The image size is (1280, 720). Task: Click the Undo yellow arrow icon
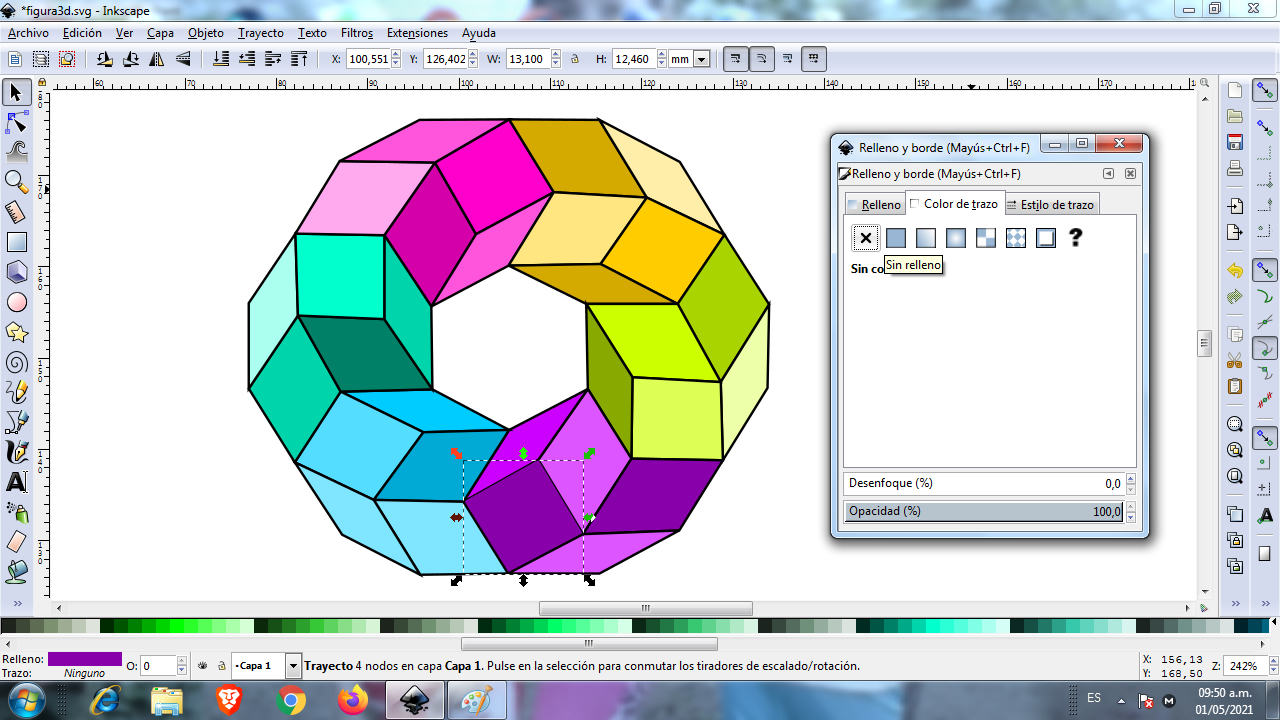click(x=1235, y=271)
